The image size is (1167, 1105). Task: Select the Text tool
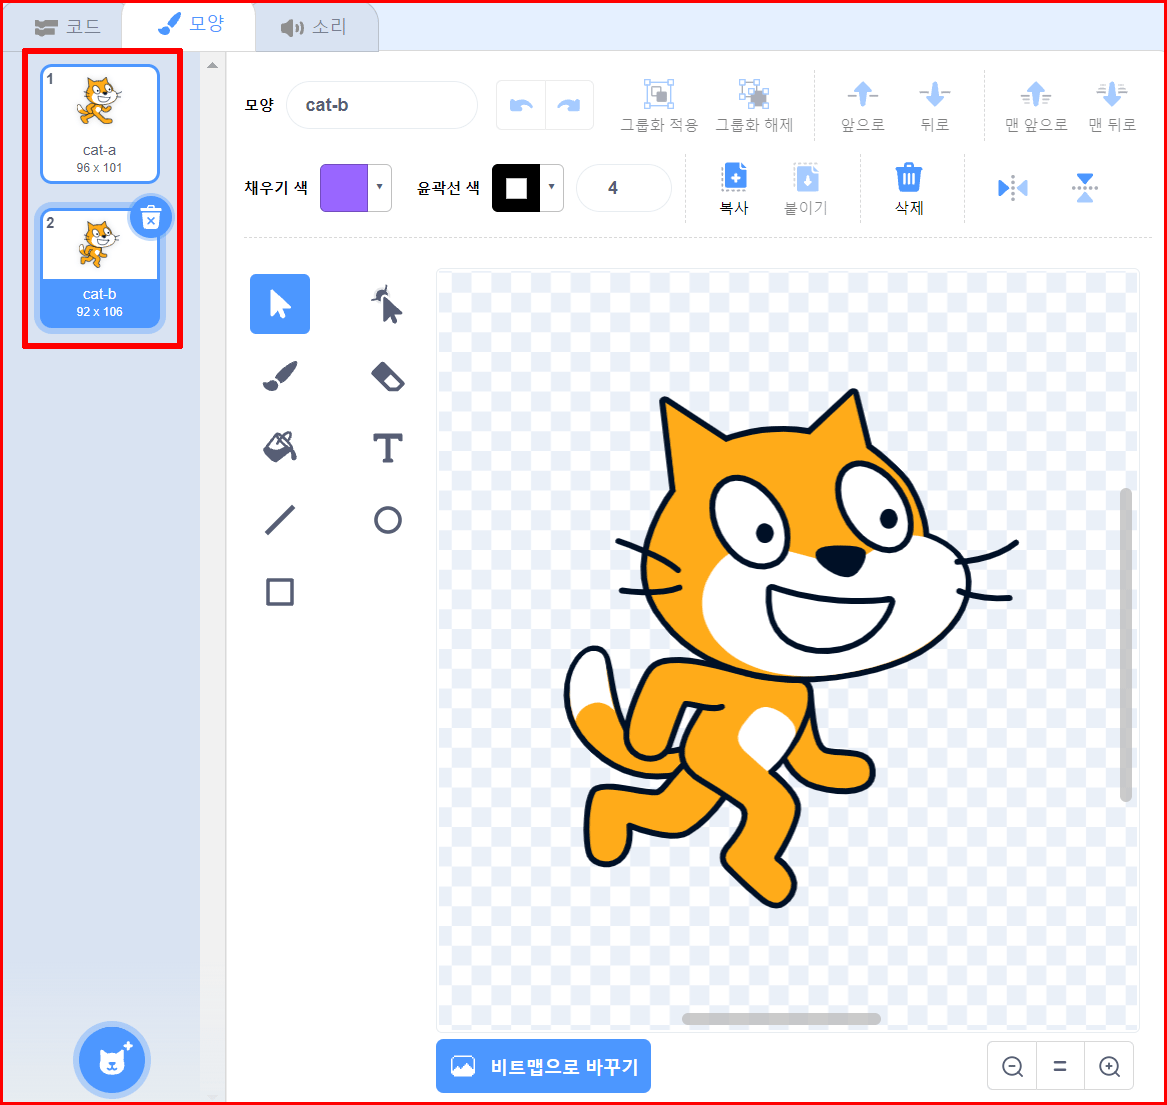click(x=387, y=447)
